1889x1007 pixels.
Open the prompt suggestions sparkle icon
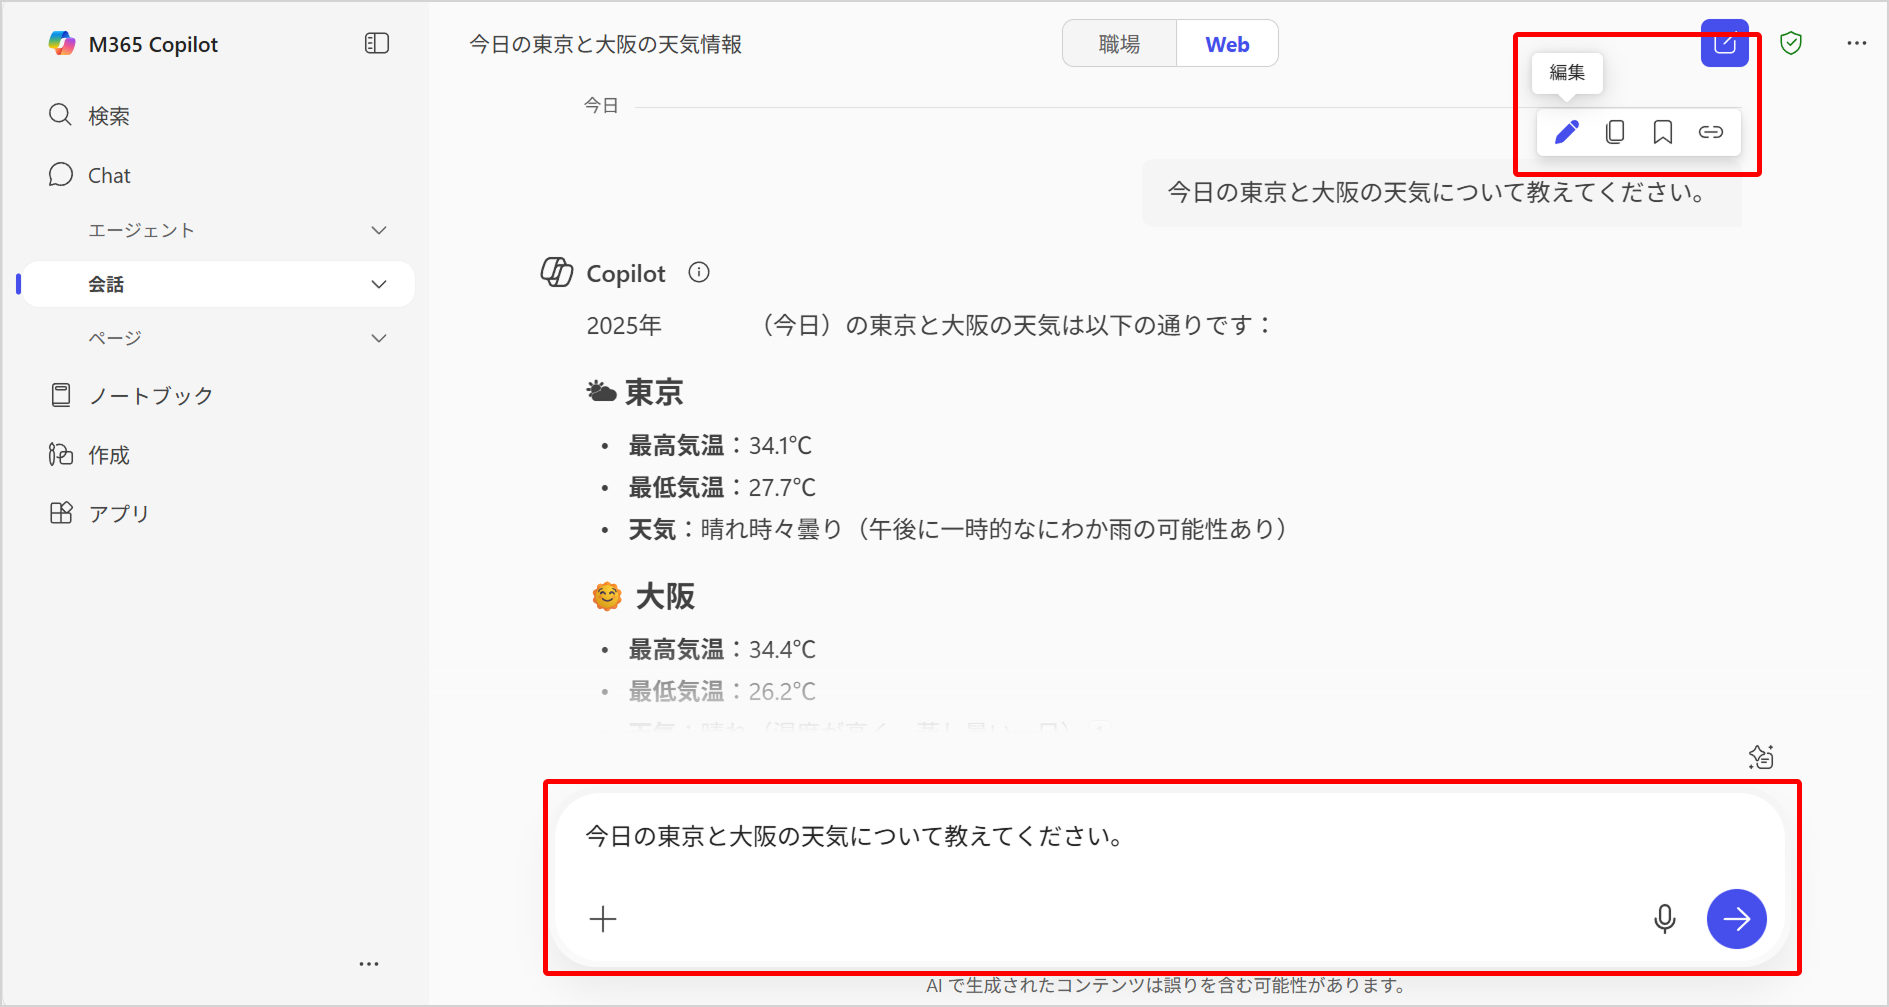tap(1761, 757)
